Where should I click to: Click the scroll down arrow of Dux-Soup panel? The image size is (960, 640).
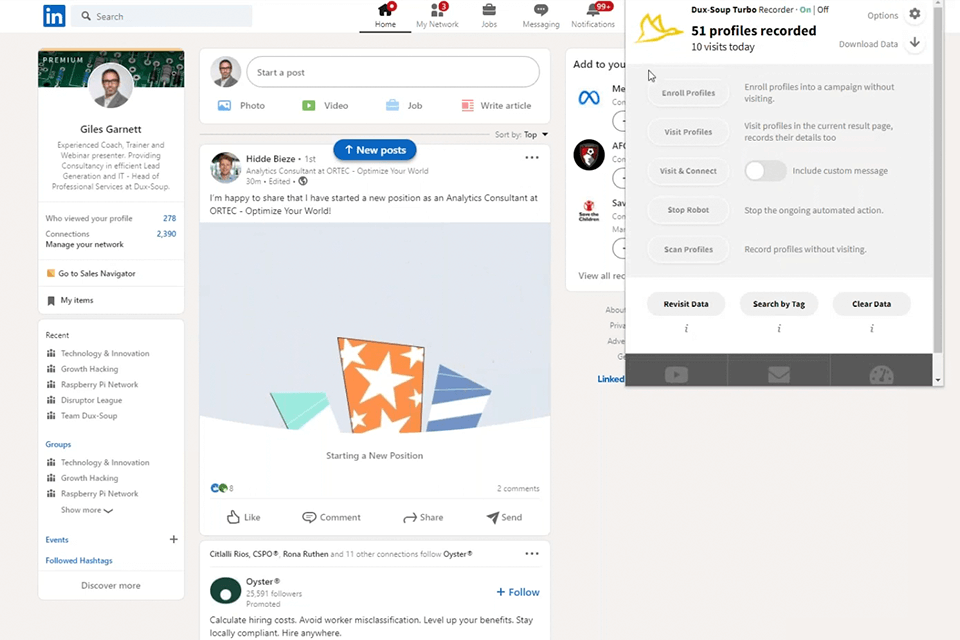tap(937, 380)
